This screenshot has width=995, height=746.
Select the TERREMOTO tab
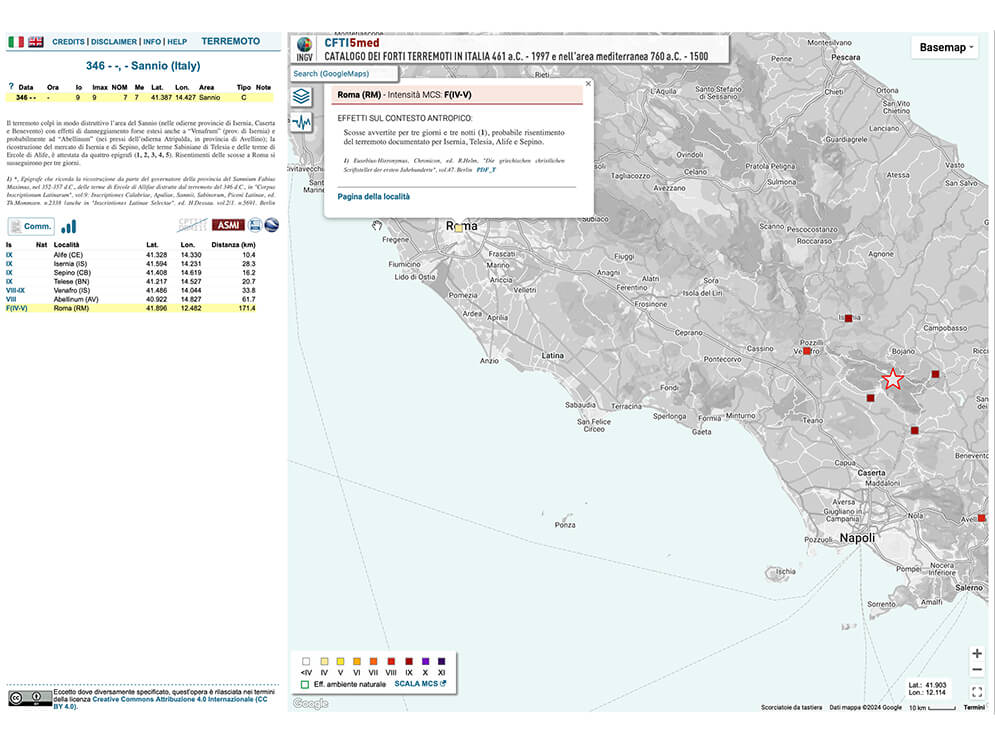(230, 41)
